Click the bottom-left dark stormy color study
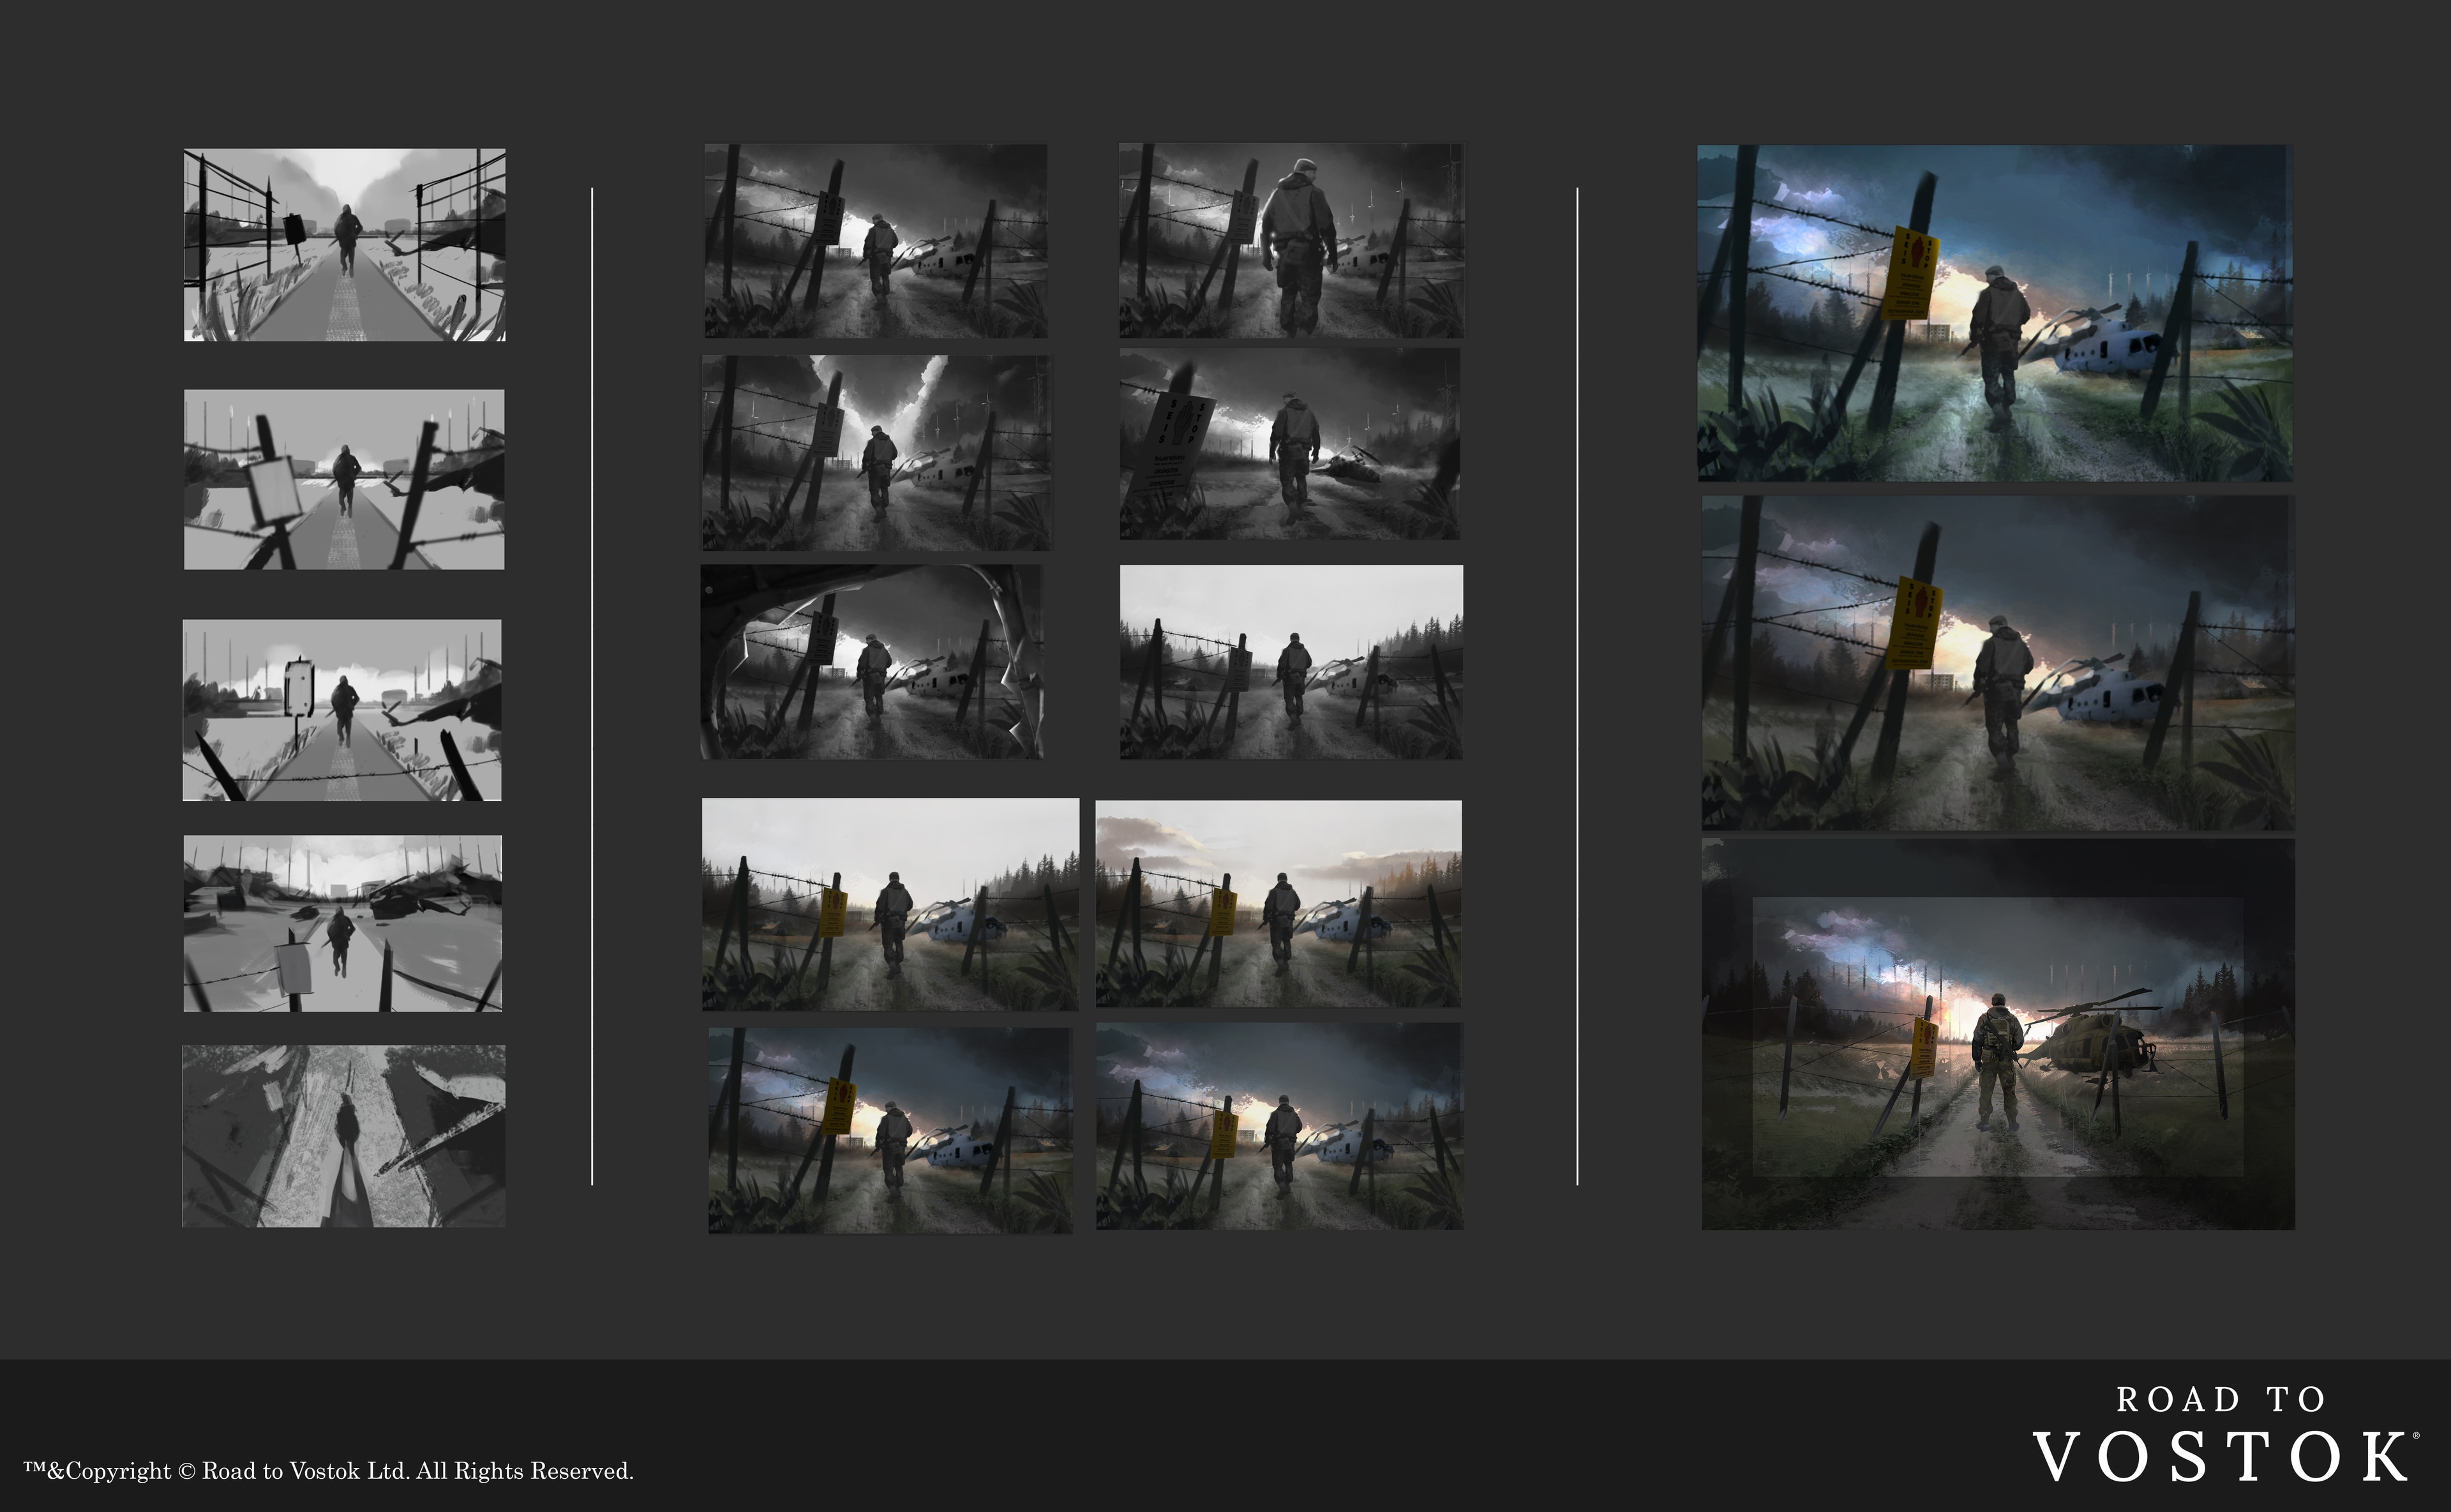The height and width of the screenshot is (1512, 2451). click(x=890, y=1130)
